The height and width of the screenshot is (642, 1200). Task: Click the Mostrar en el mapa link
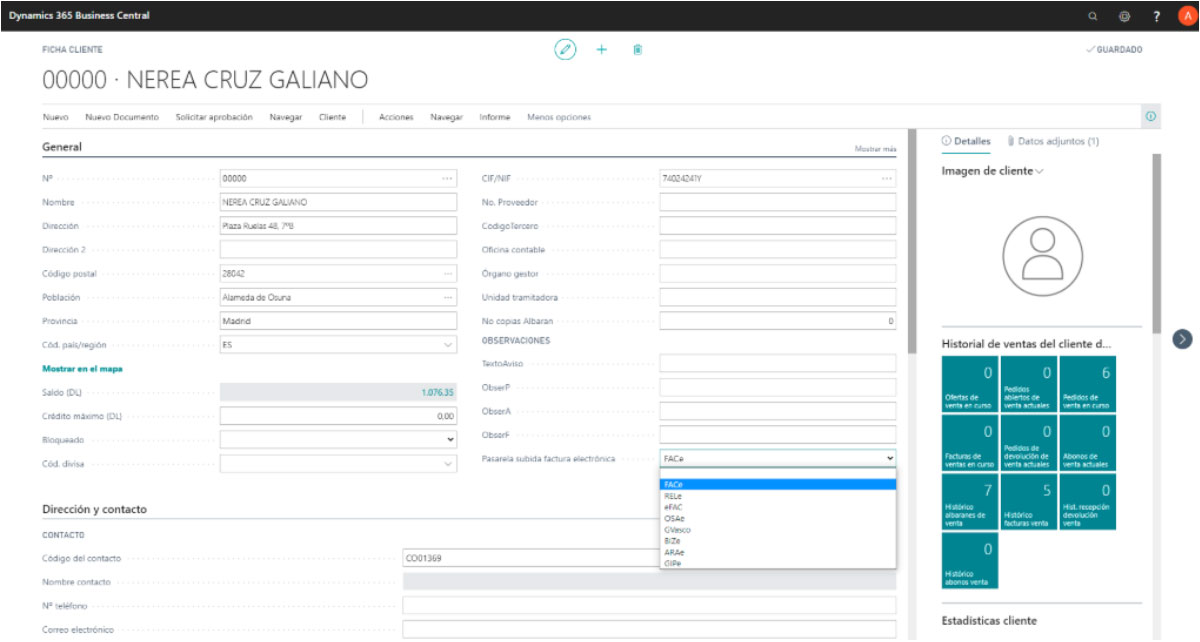click(x=82, y=369)
